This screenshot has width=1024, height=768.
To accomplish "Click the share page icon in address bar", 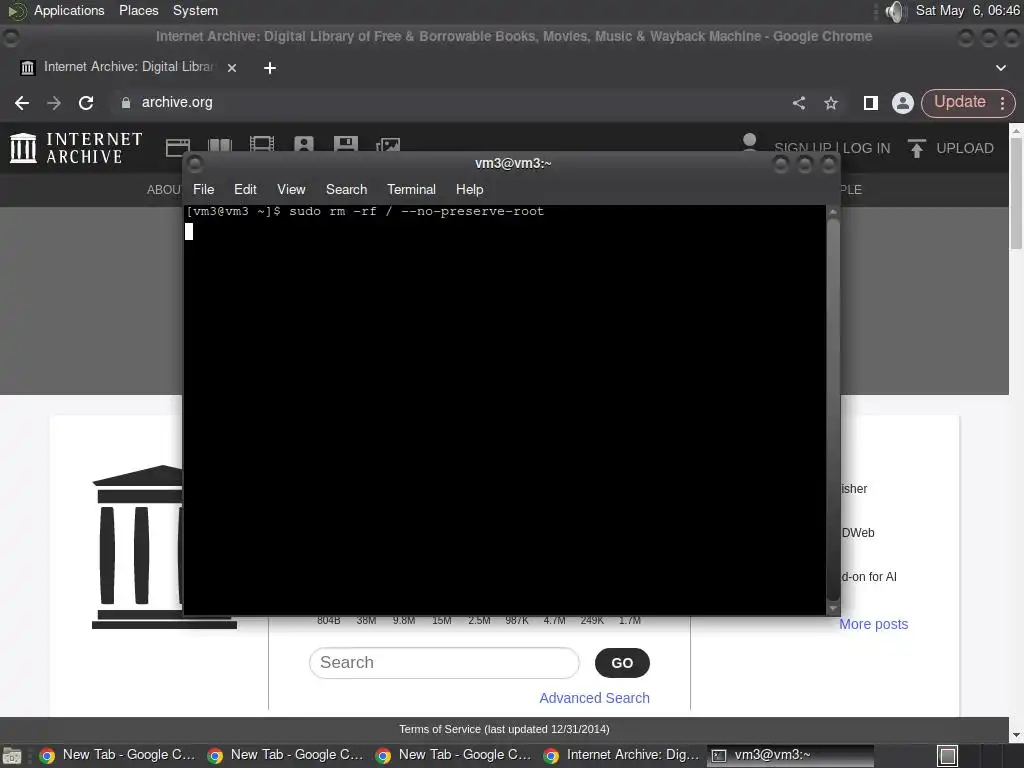I will [x=799, y=103].
